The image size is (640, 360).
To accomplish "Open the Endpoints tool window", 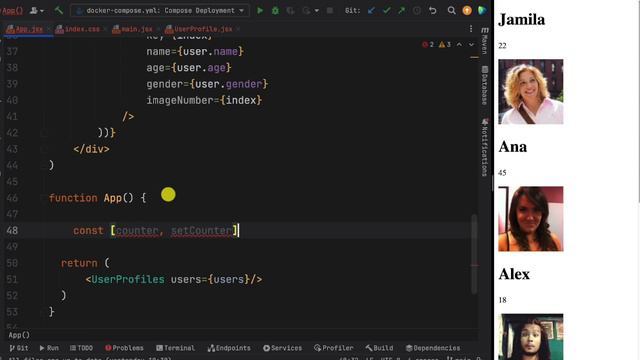I will tap(229, 348).
